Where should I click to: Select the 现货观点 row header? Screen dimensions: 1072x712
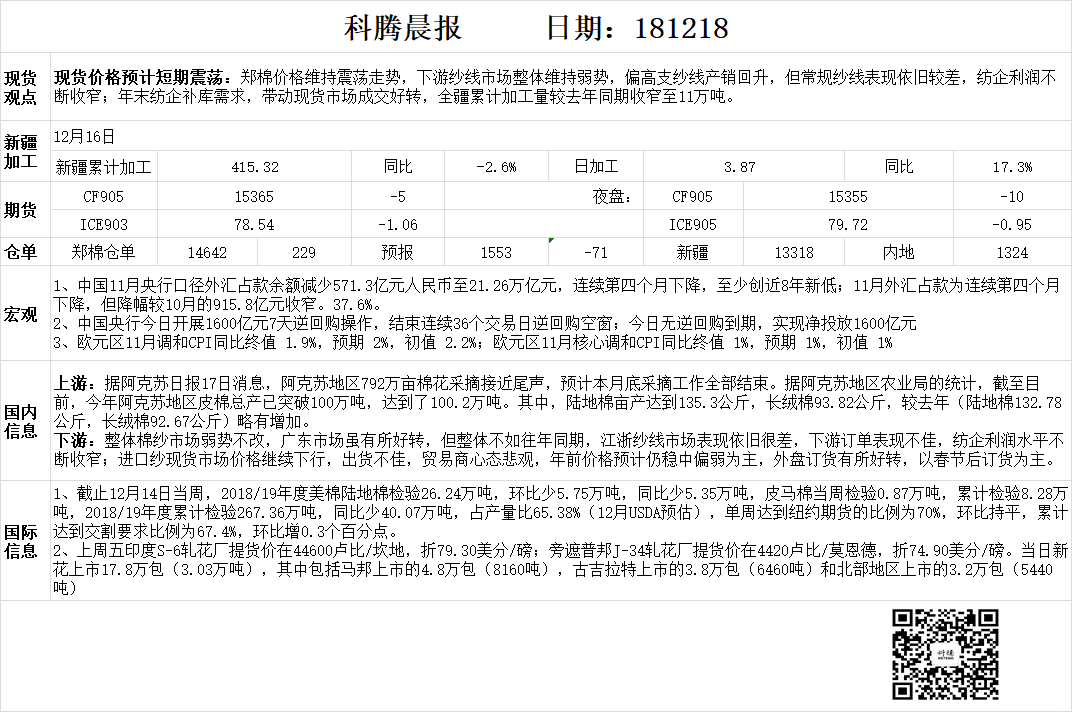22,88
